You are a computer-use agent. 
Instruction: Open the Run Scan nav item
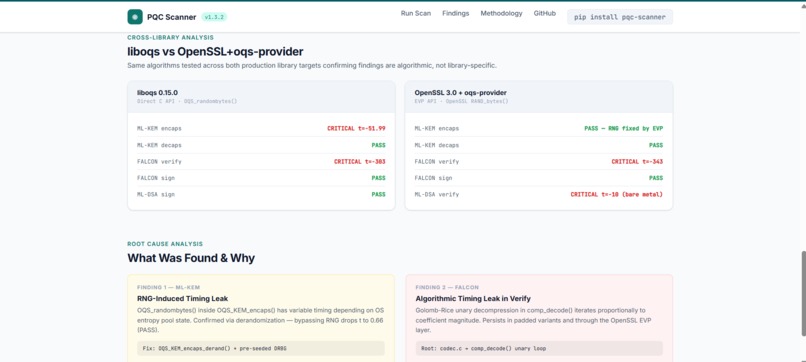pos(416,13)
